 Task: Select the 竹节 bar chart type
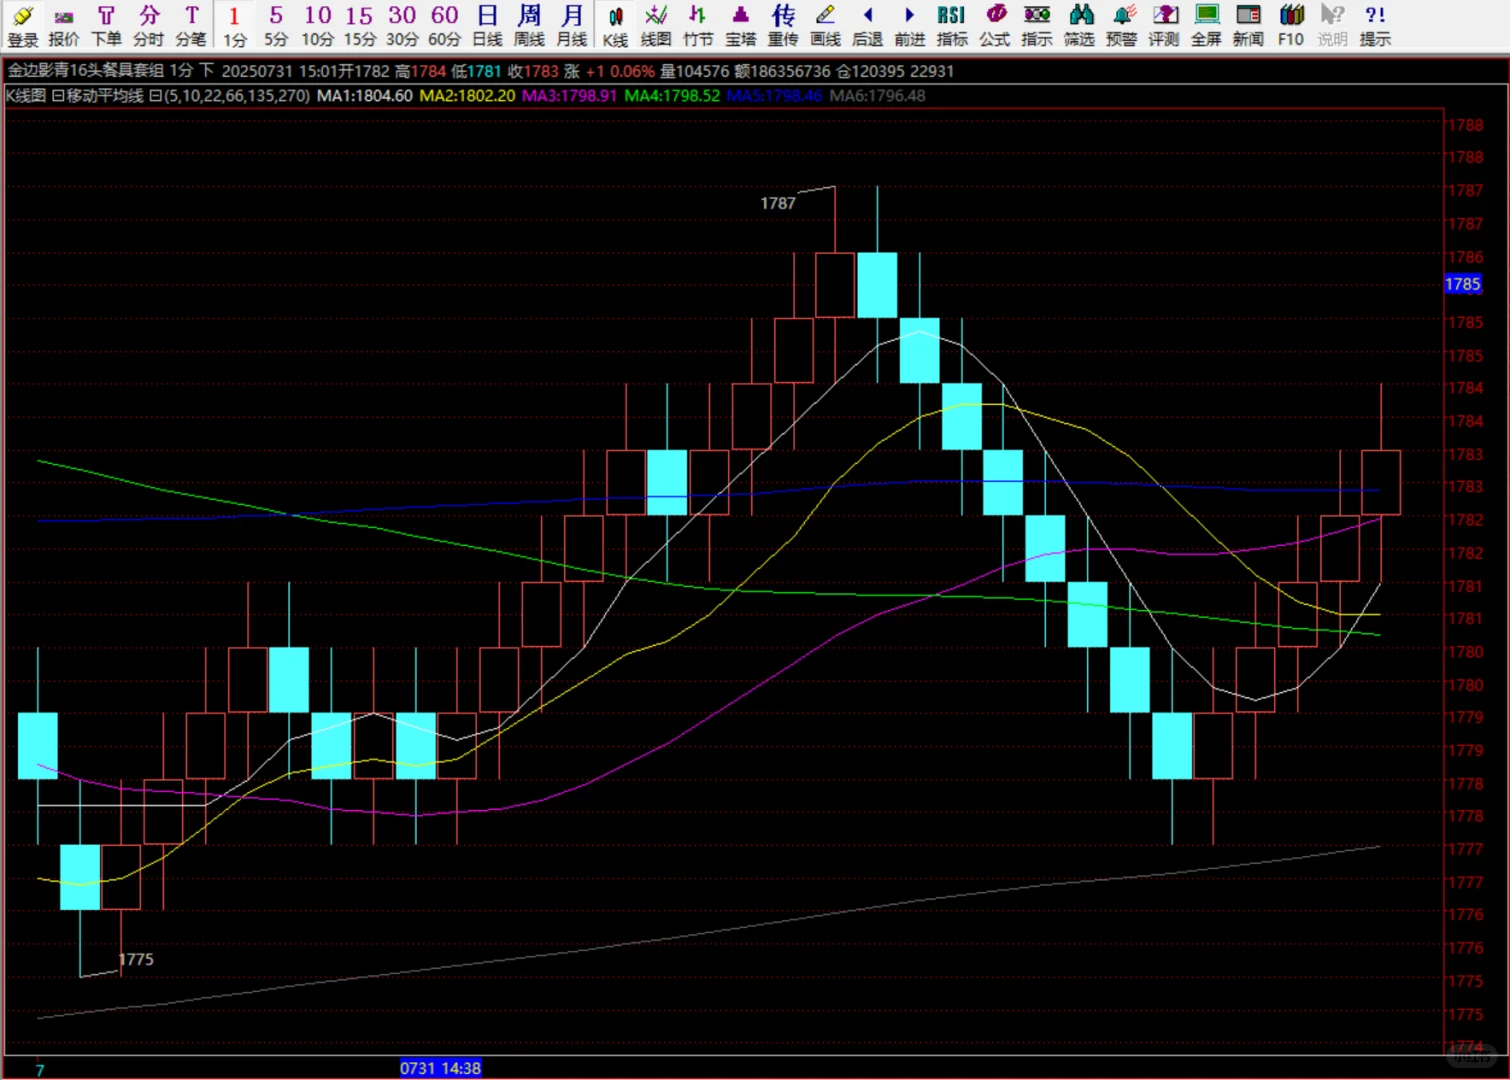click(698, 26)
